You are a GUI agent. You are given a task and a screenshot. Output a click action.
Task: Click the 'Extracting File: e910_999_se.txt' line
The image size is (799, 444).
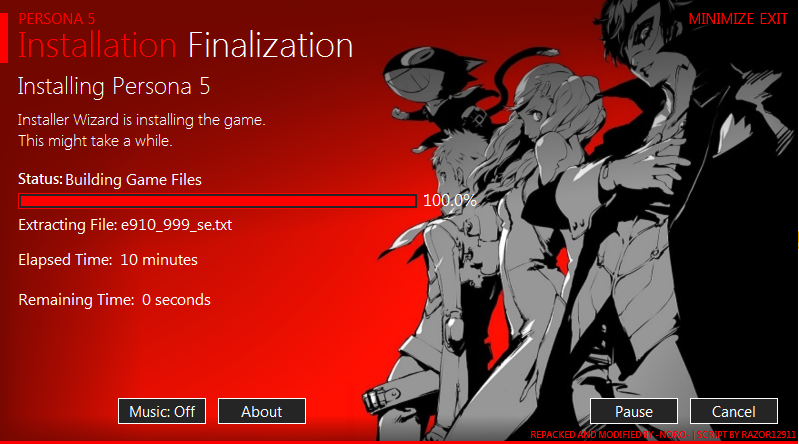(x=125, y=225)
